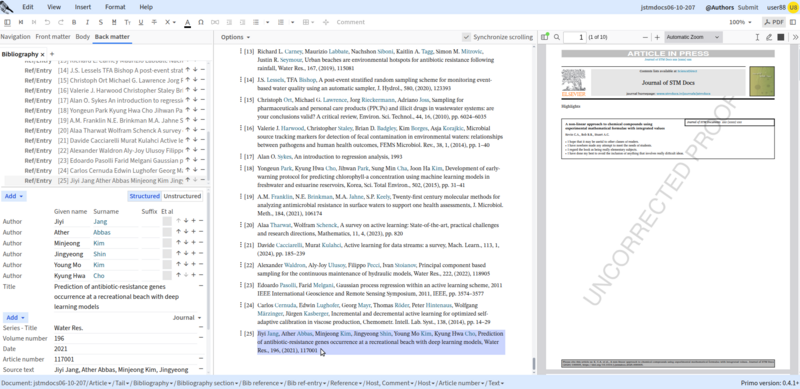Switch reference to Unstructured mode
The height and width of the screenshot is (389, 800).
point(182,196)
